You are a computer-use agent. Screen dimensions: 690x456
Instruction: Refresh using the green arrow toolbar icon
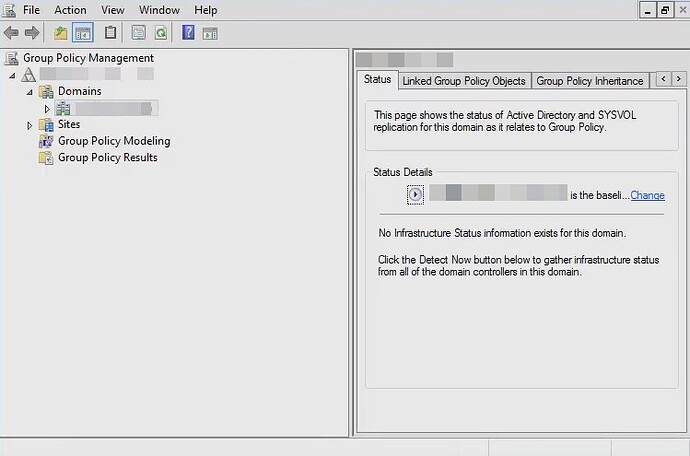tap(161, 33)
